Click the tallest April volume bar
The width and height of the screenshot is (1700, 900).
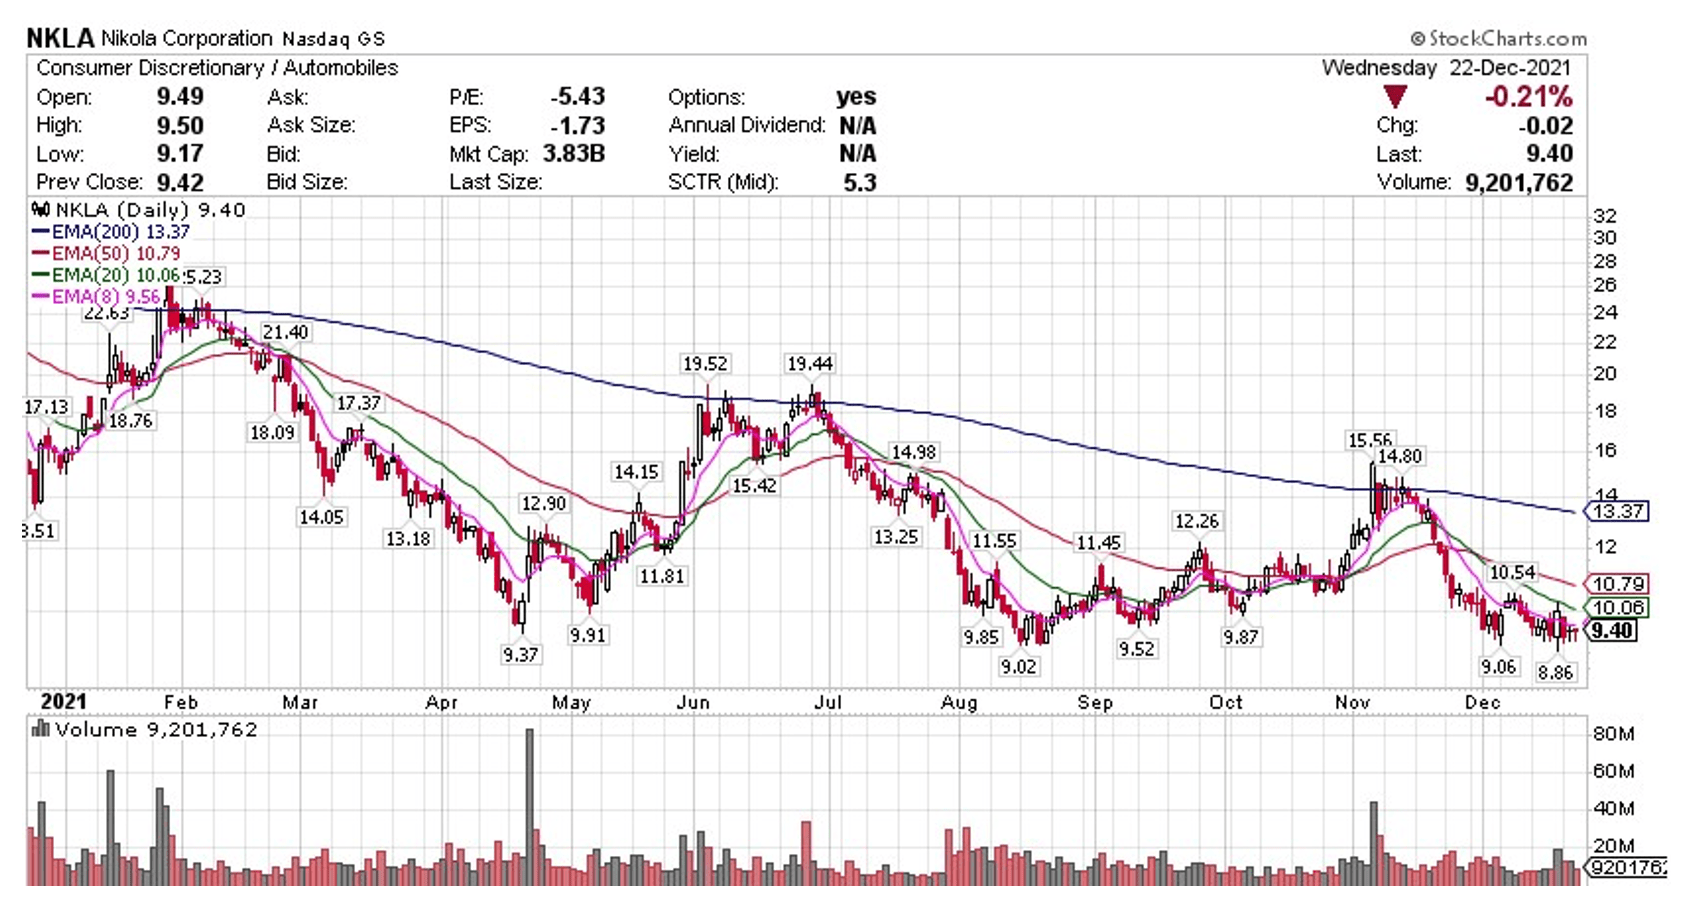click(x=529, y=807)
